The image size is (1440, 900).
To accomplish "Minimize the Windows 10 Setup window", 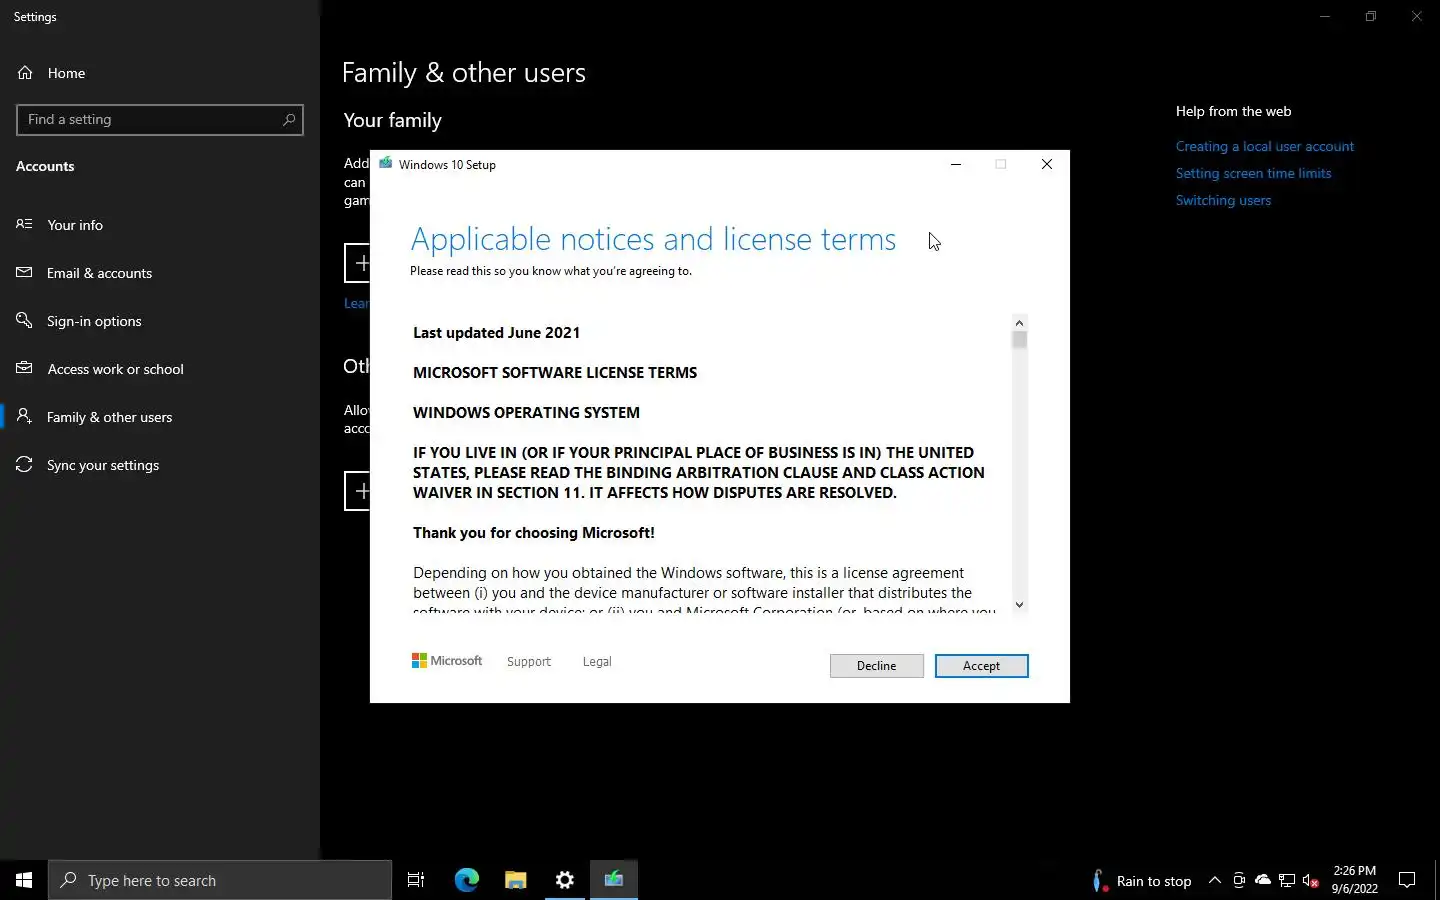I will [x=956, y=164].
